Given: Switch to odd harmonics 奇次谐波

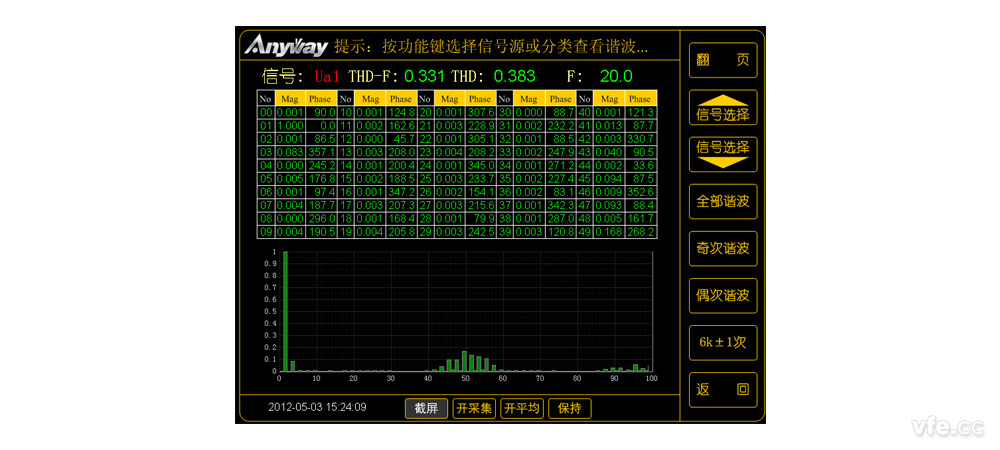Looking at the screenshot, I should pyautogui.click(x=722, y=248).
